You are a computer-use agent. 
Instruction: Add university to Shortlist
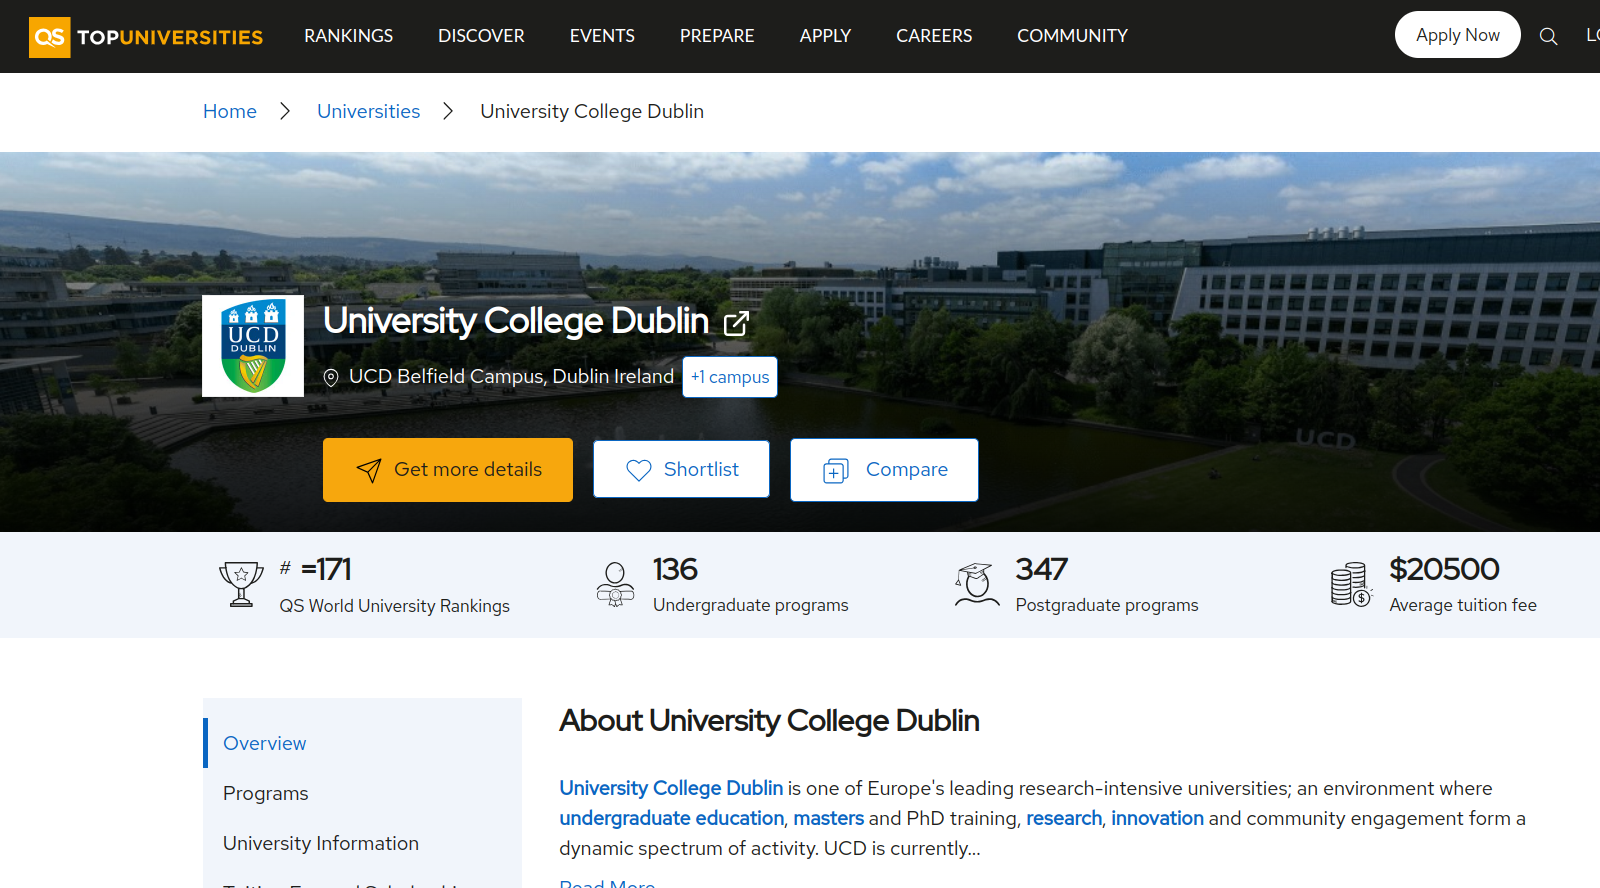tap(681, 469)
